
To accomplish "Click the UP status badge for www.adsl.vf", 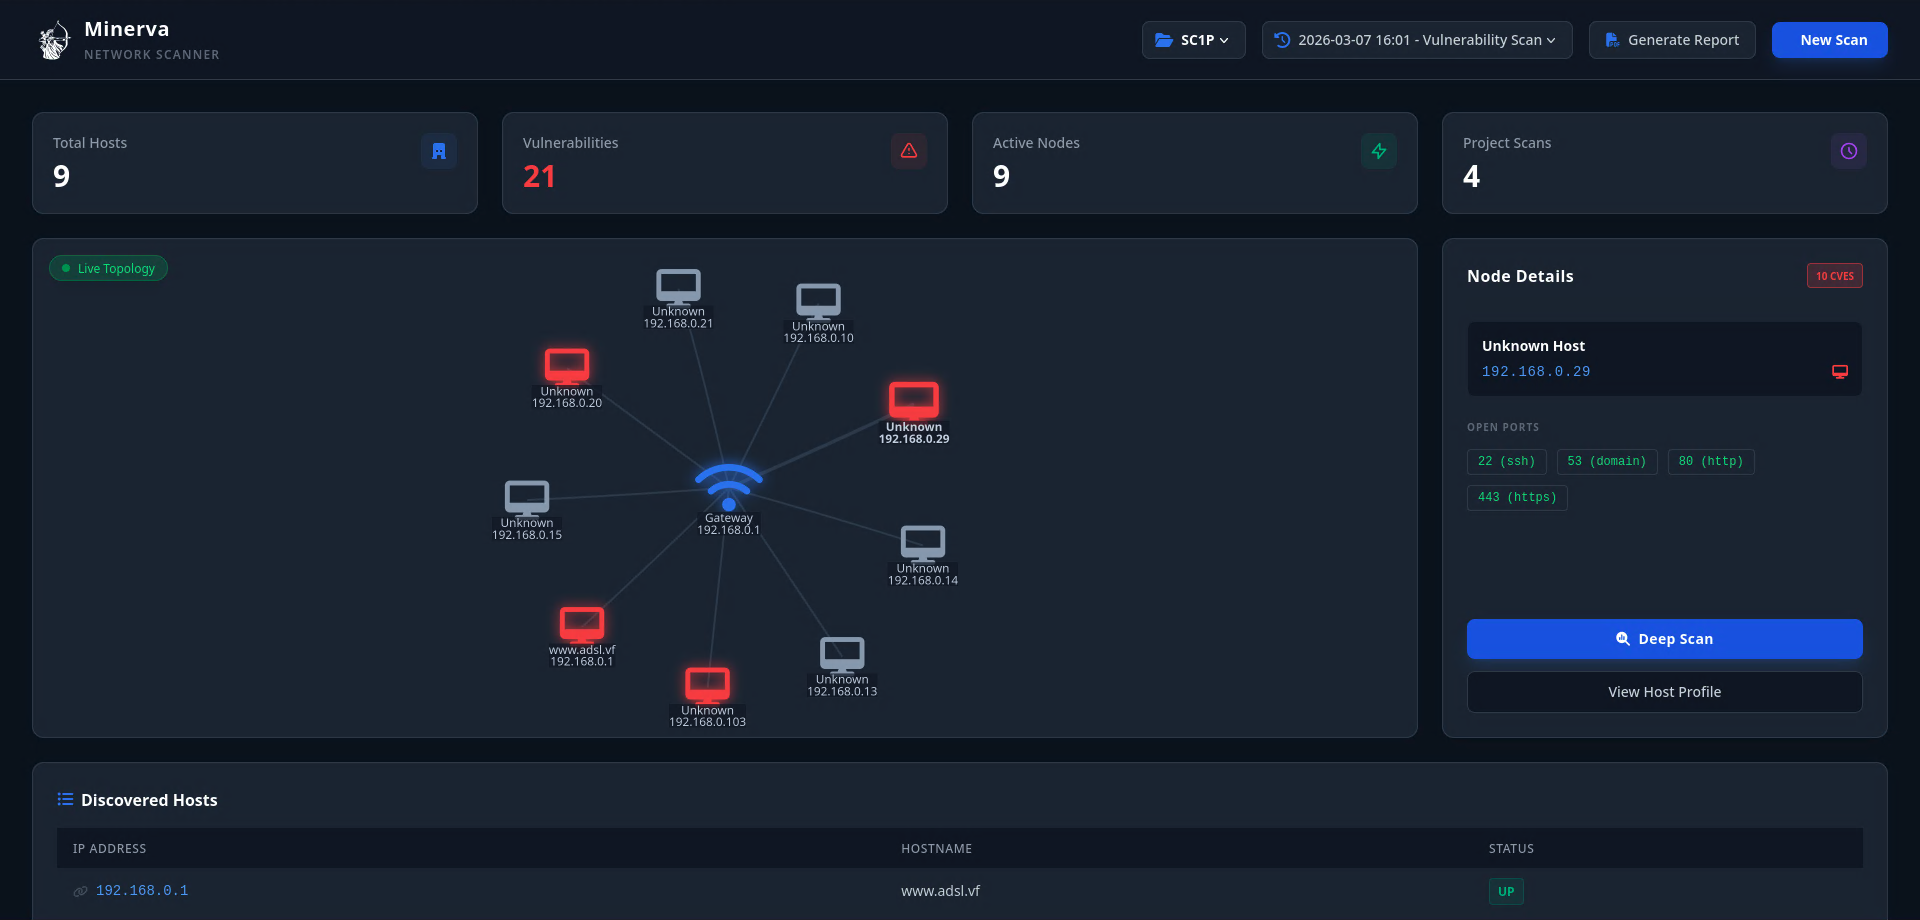I will click(x=1506, y=891).
